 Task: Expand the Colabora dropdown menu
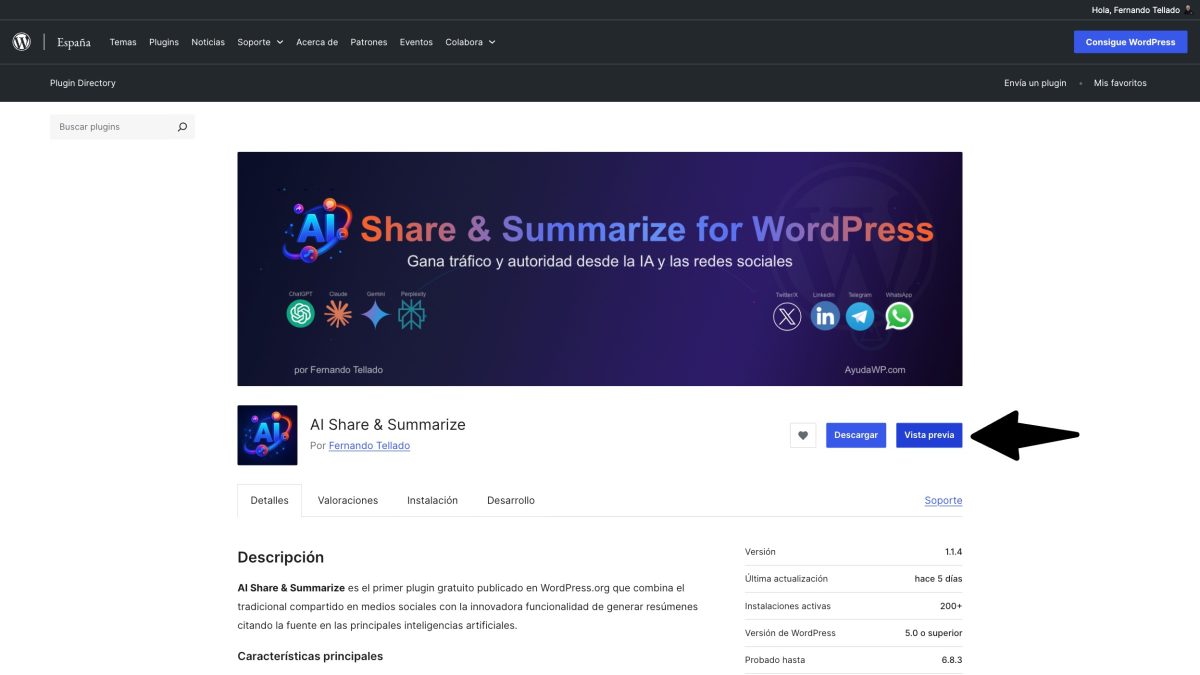(x=465, y=42)
